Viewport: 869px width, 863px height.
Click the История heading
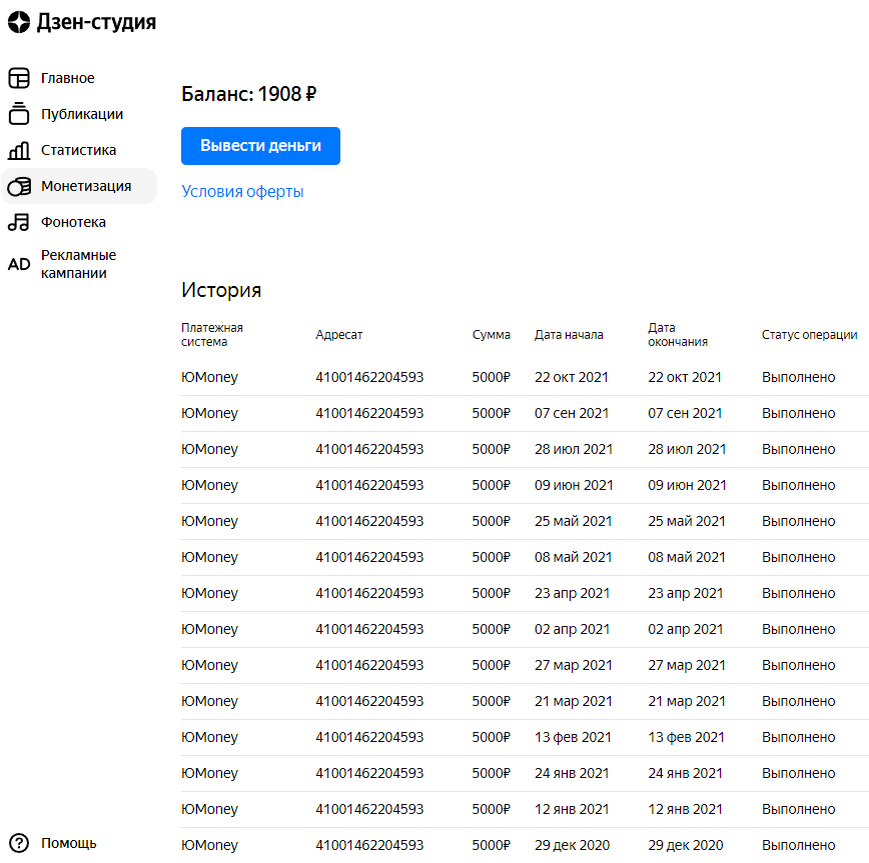[221, 290]
